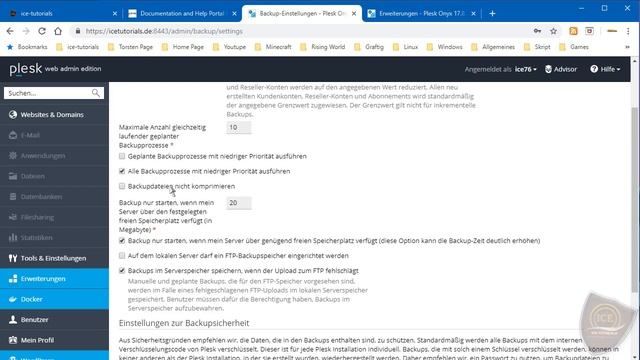Viewport: 640px width, 360px height.
Task: Enable Geplante Backupprozesse mit niedriger Priorität
Action: point(122,156)
